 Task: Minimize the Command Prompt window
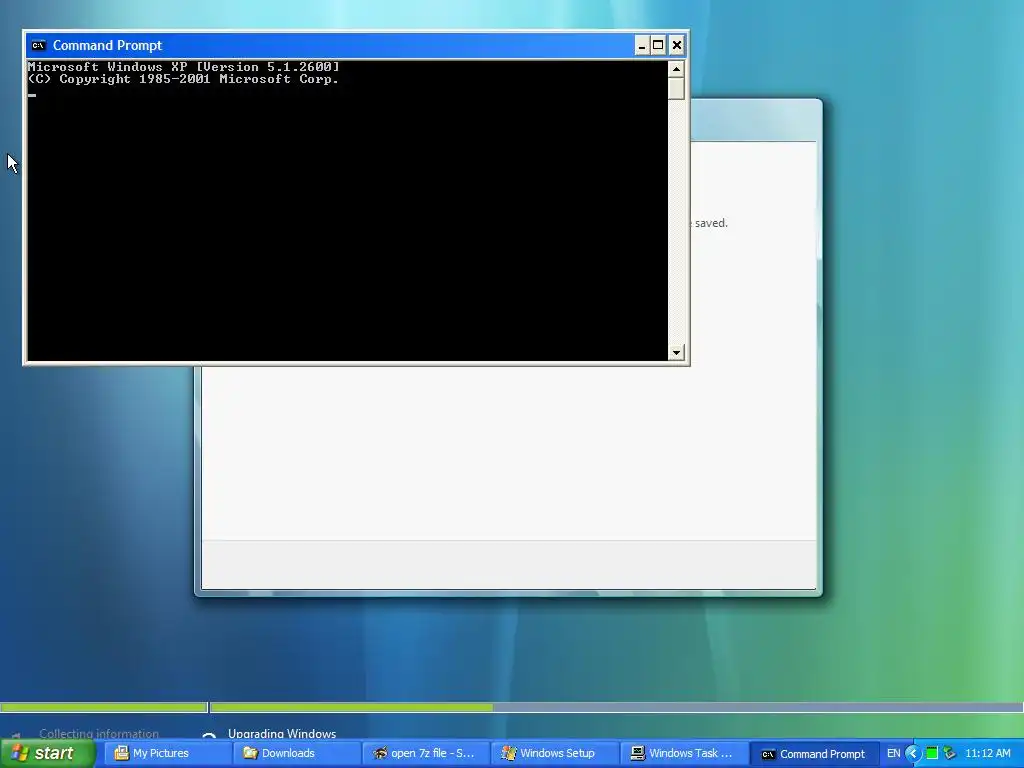(642, 45)
